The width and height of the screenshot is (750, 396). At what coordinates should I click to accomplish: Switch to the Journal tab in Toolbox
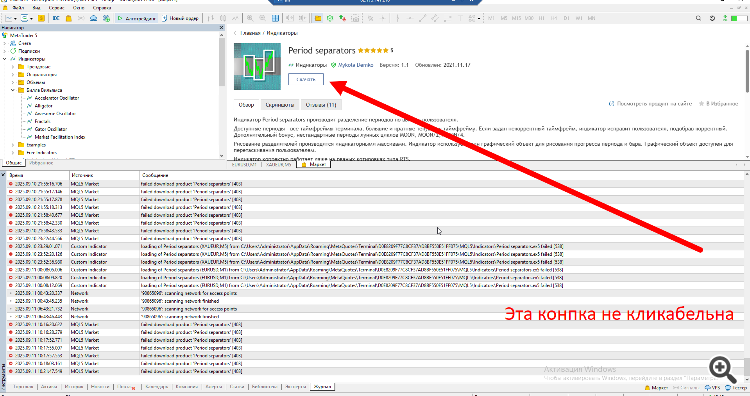[x=322, y=386]
